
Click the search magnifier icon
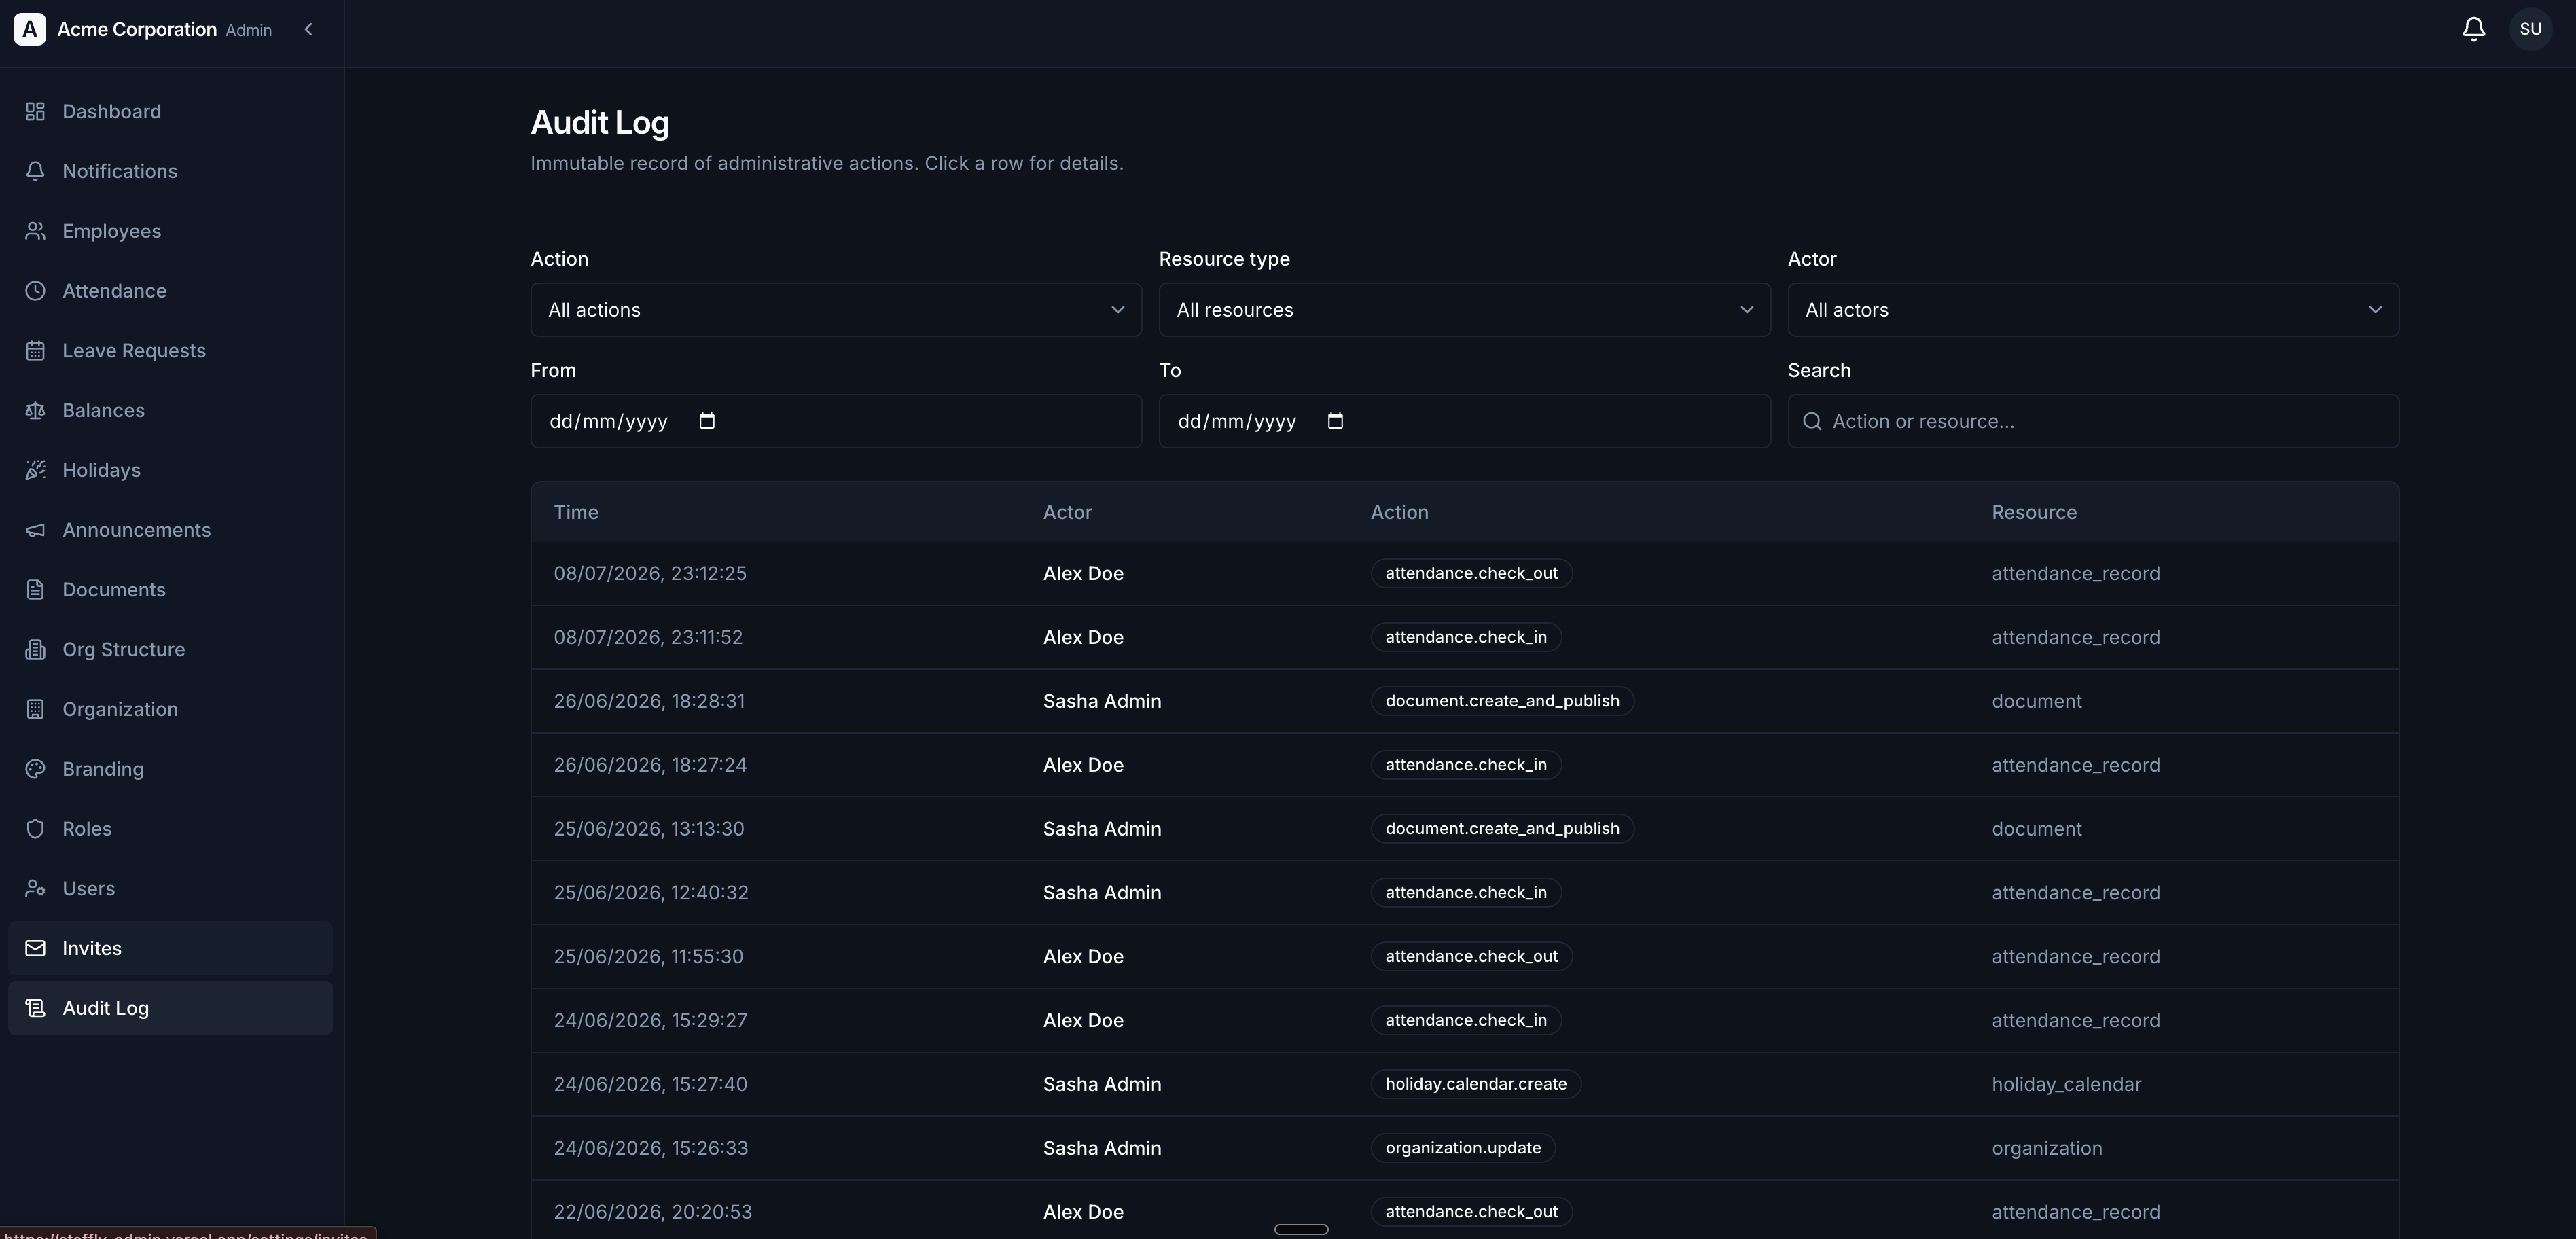click(1812, 421)
